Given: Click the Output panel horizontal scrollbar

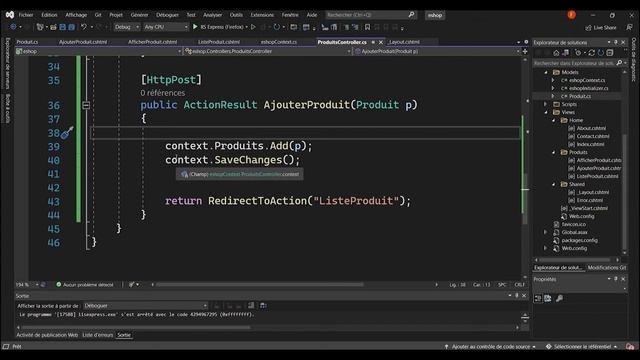Looking at the screenshot, I should coord(136,327).
